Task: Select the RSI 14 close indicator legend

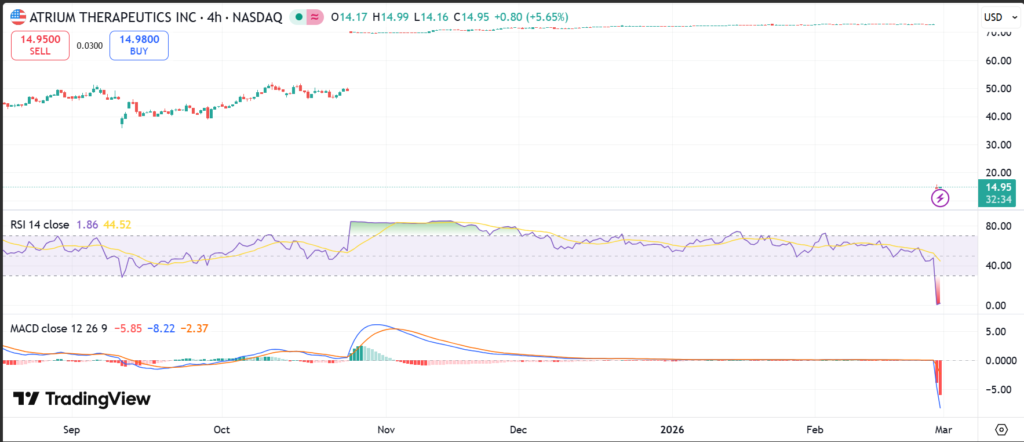Action: 40,225
